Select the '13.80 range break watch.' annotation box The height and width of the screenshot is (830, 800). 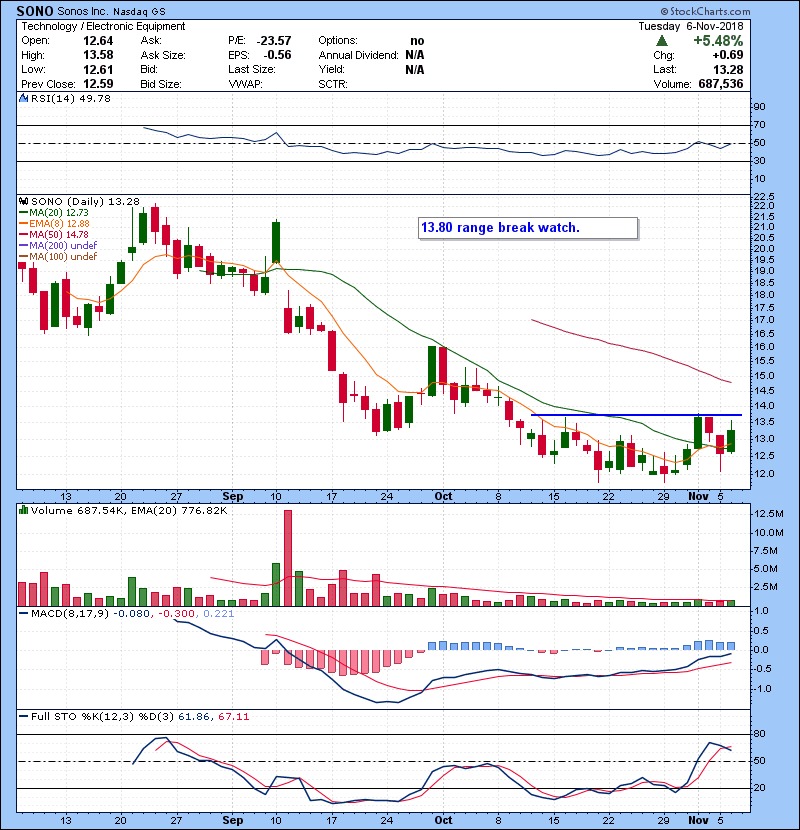528,228
